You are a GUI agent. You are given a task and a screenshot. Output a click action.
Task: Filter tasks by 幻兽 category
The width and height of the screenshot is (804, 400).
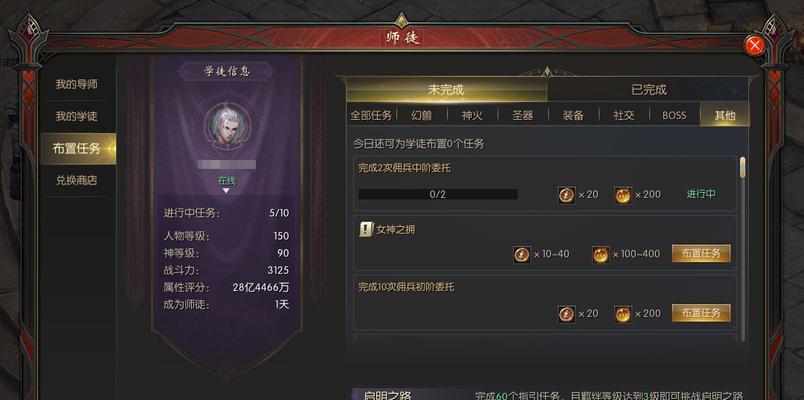point(421,115)
